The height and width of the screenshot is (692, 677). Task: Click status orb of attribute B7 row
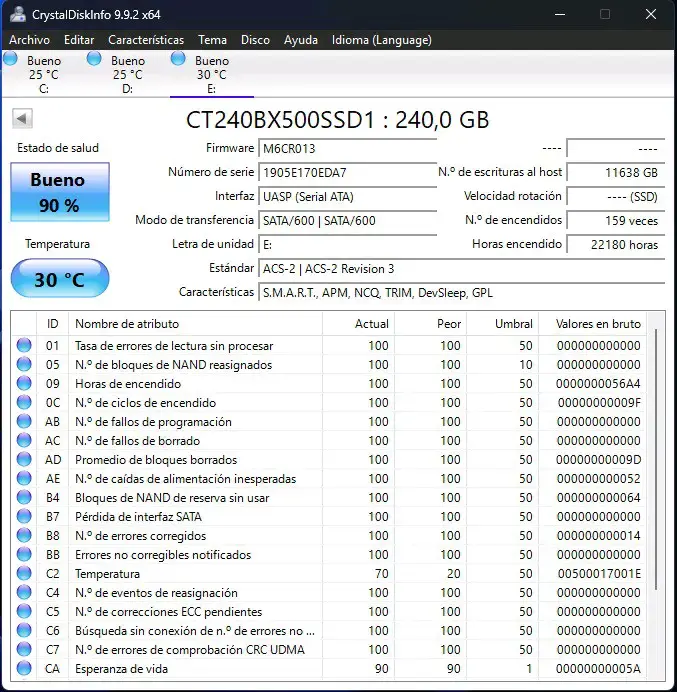24,516
